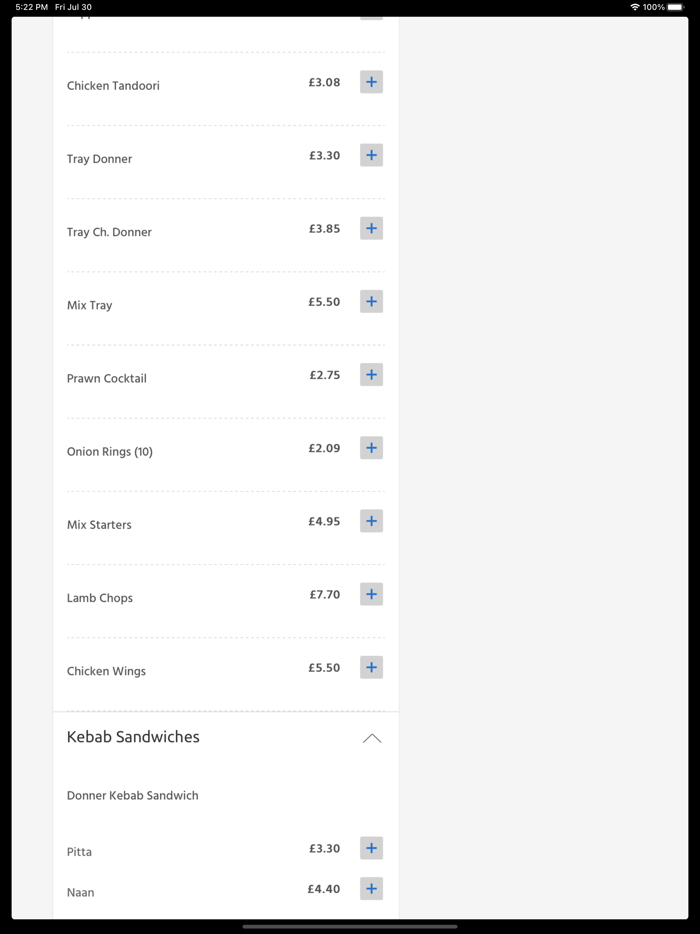Tap the battery indicator in status bar
Image resolution: width=700 pixels, height=934 pixels.
[675, 7]
